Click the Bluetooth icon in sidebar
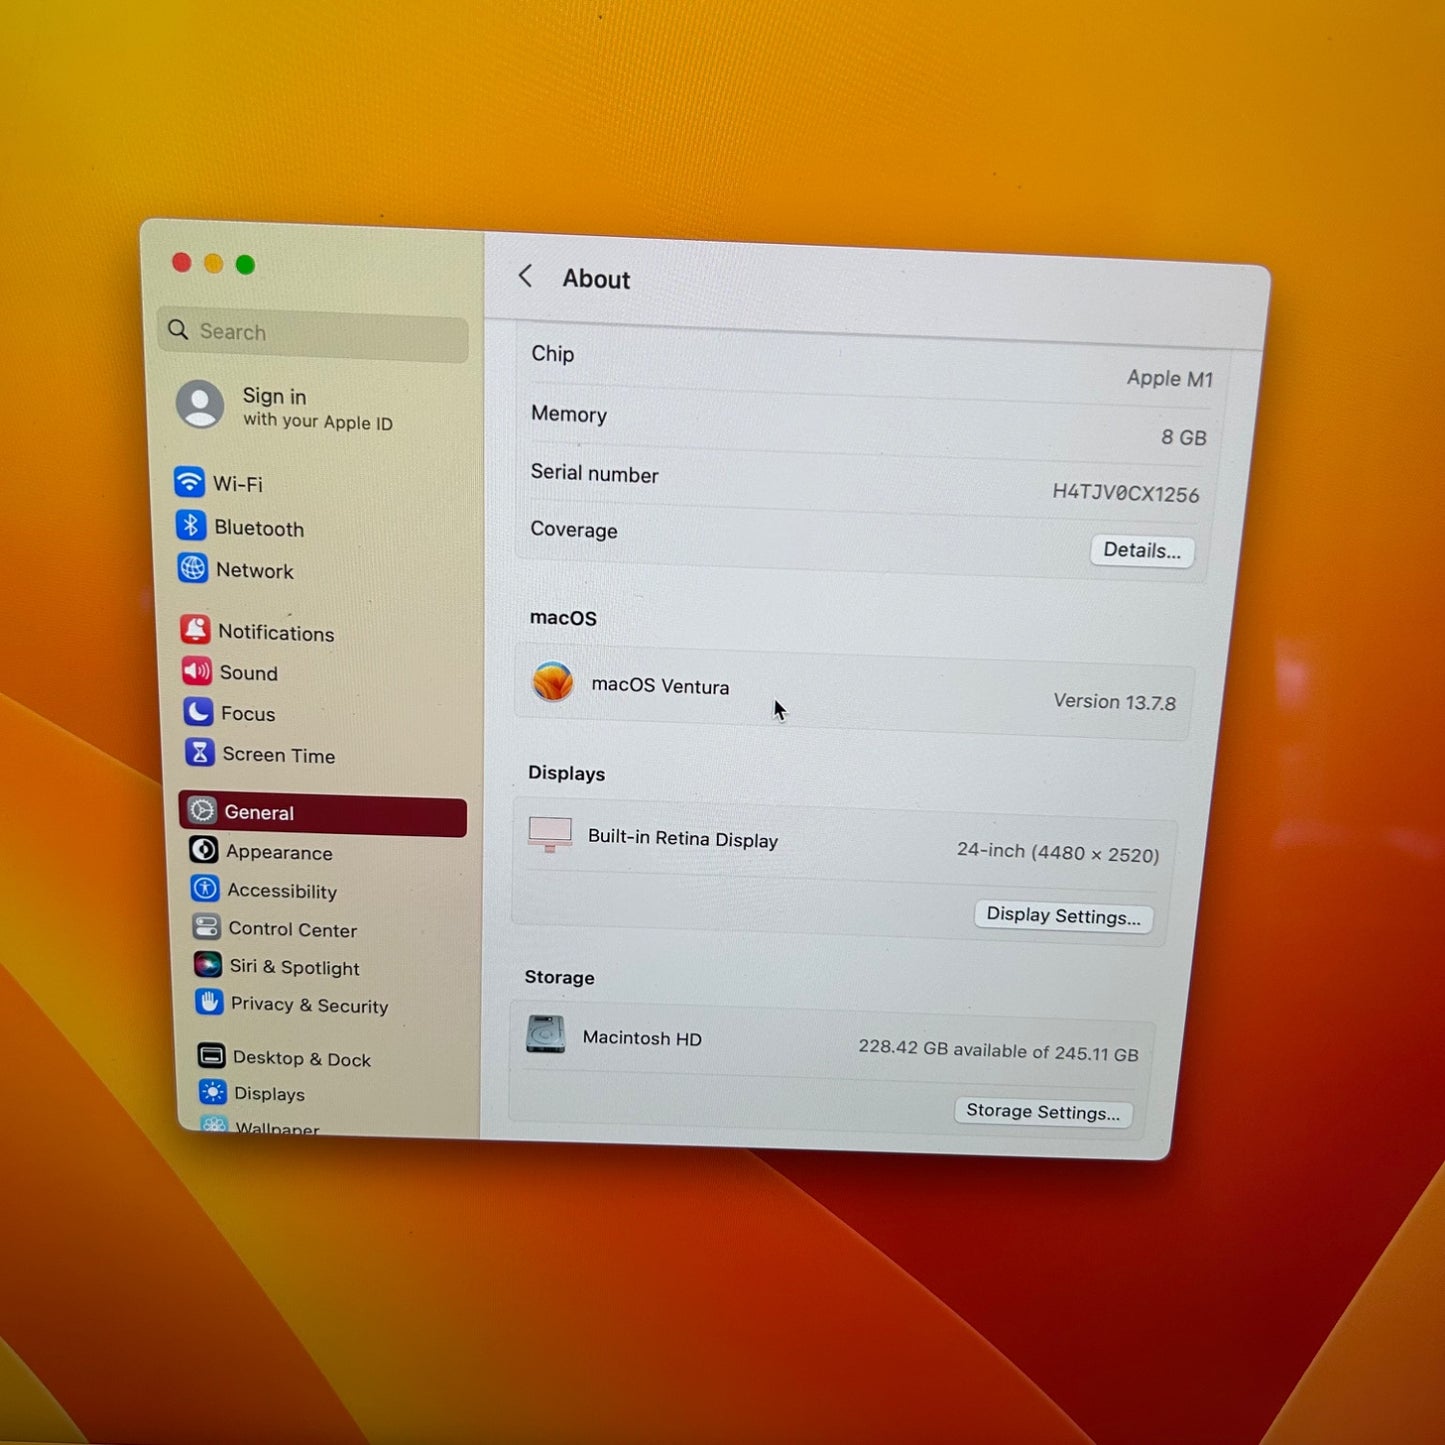This screenshot has height=1445, width=1445. 190,525
